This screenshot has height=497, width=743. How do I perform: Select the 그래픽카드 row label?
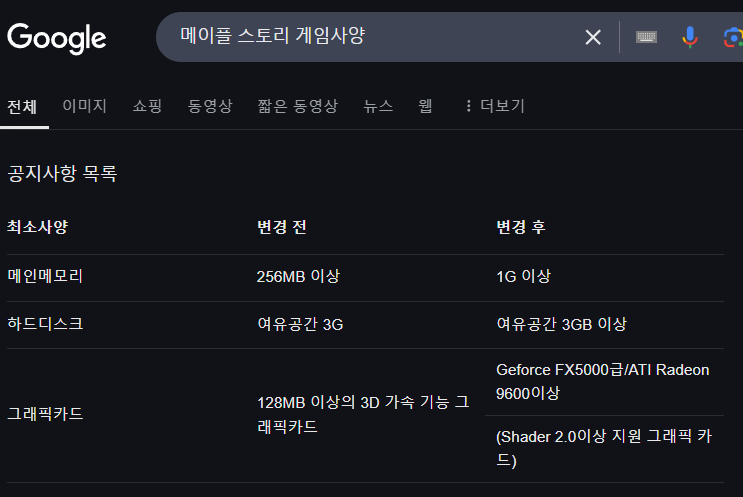(45, 414)
